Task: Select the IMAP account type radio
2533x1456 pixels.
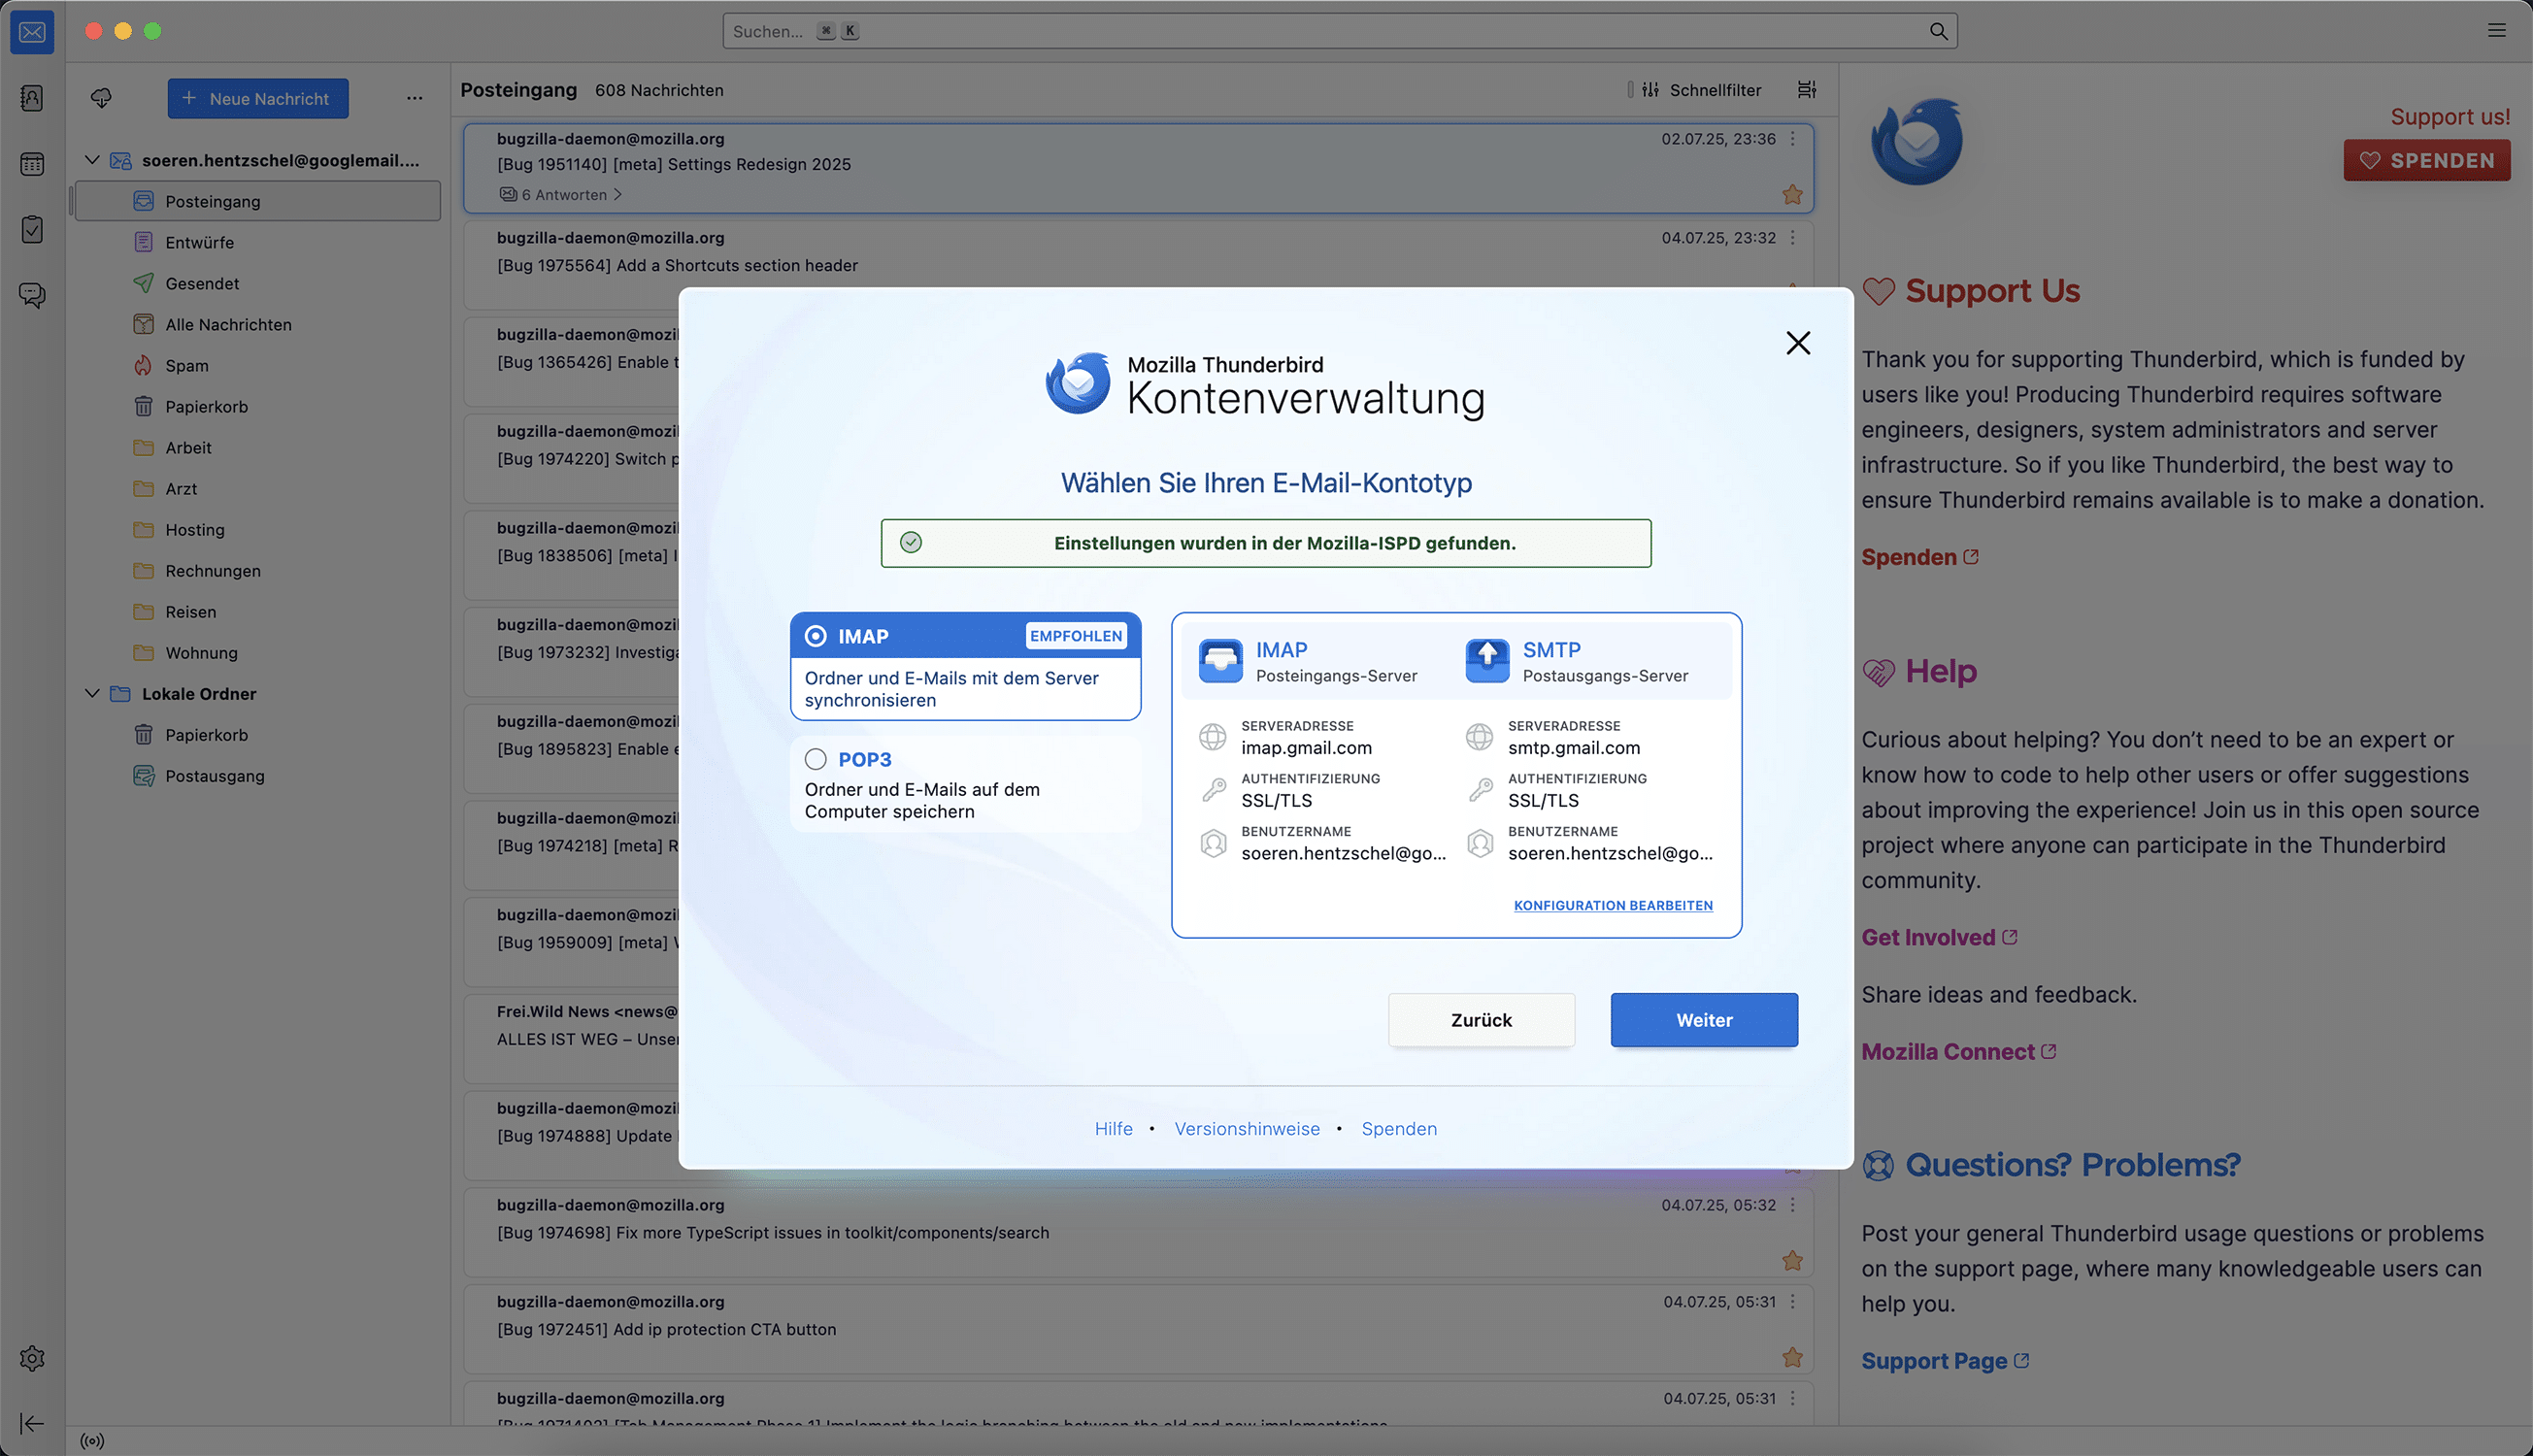Action: point(816,636)
